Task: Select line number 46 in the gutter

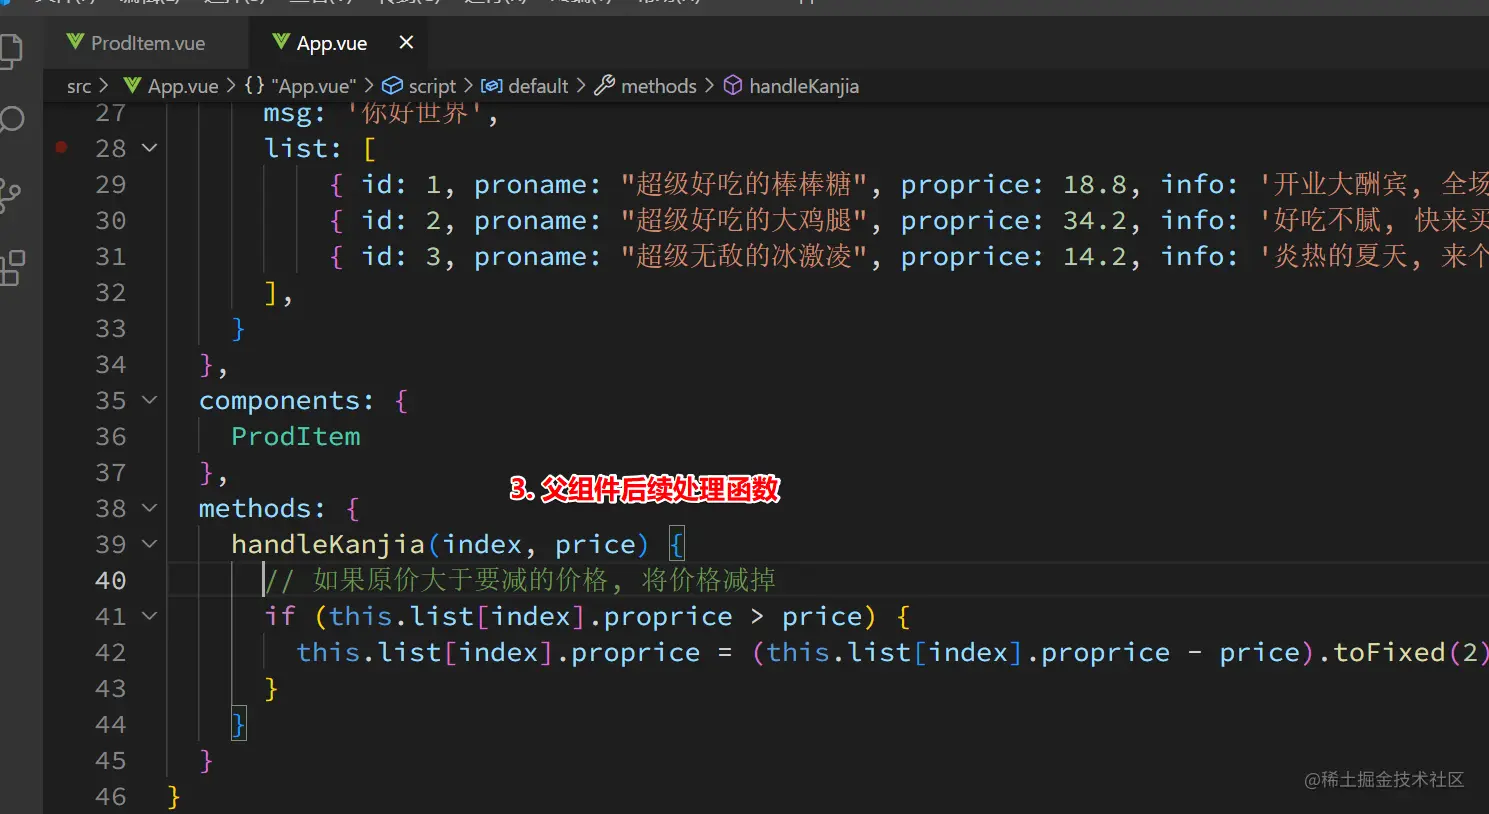Action: 111,796
